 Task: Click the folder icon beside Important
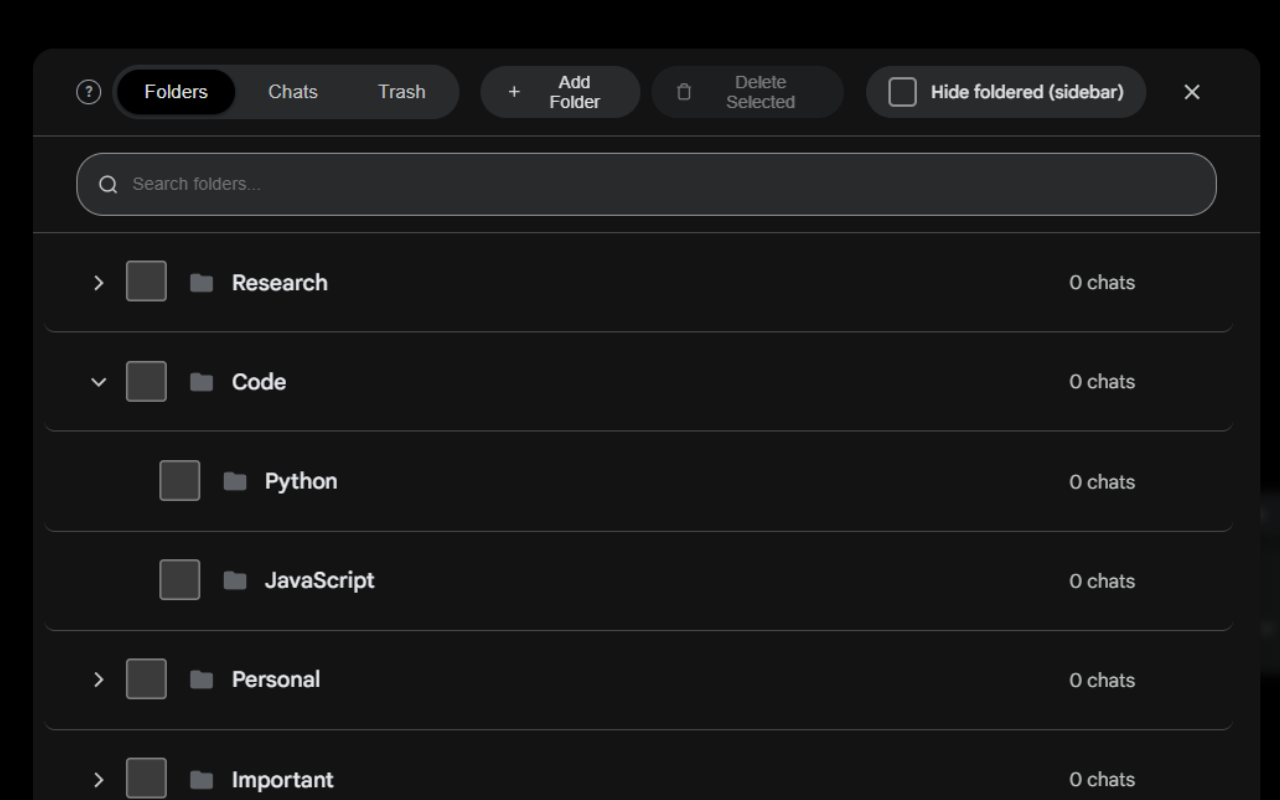tap(202, 779)
